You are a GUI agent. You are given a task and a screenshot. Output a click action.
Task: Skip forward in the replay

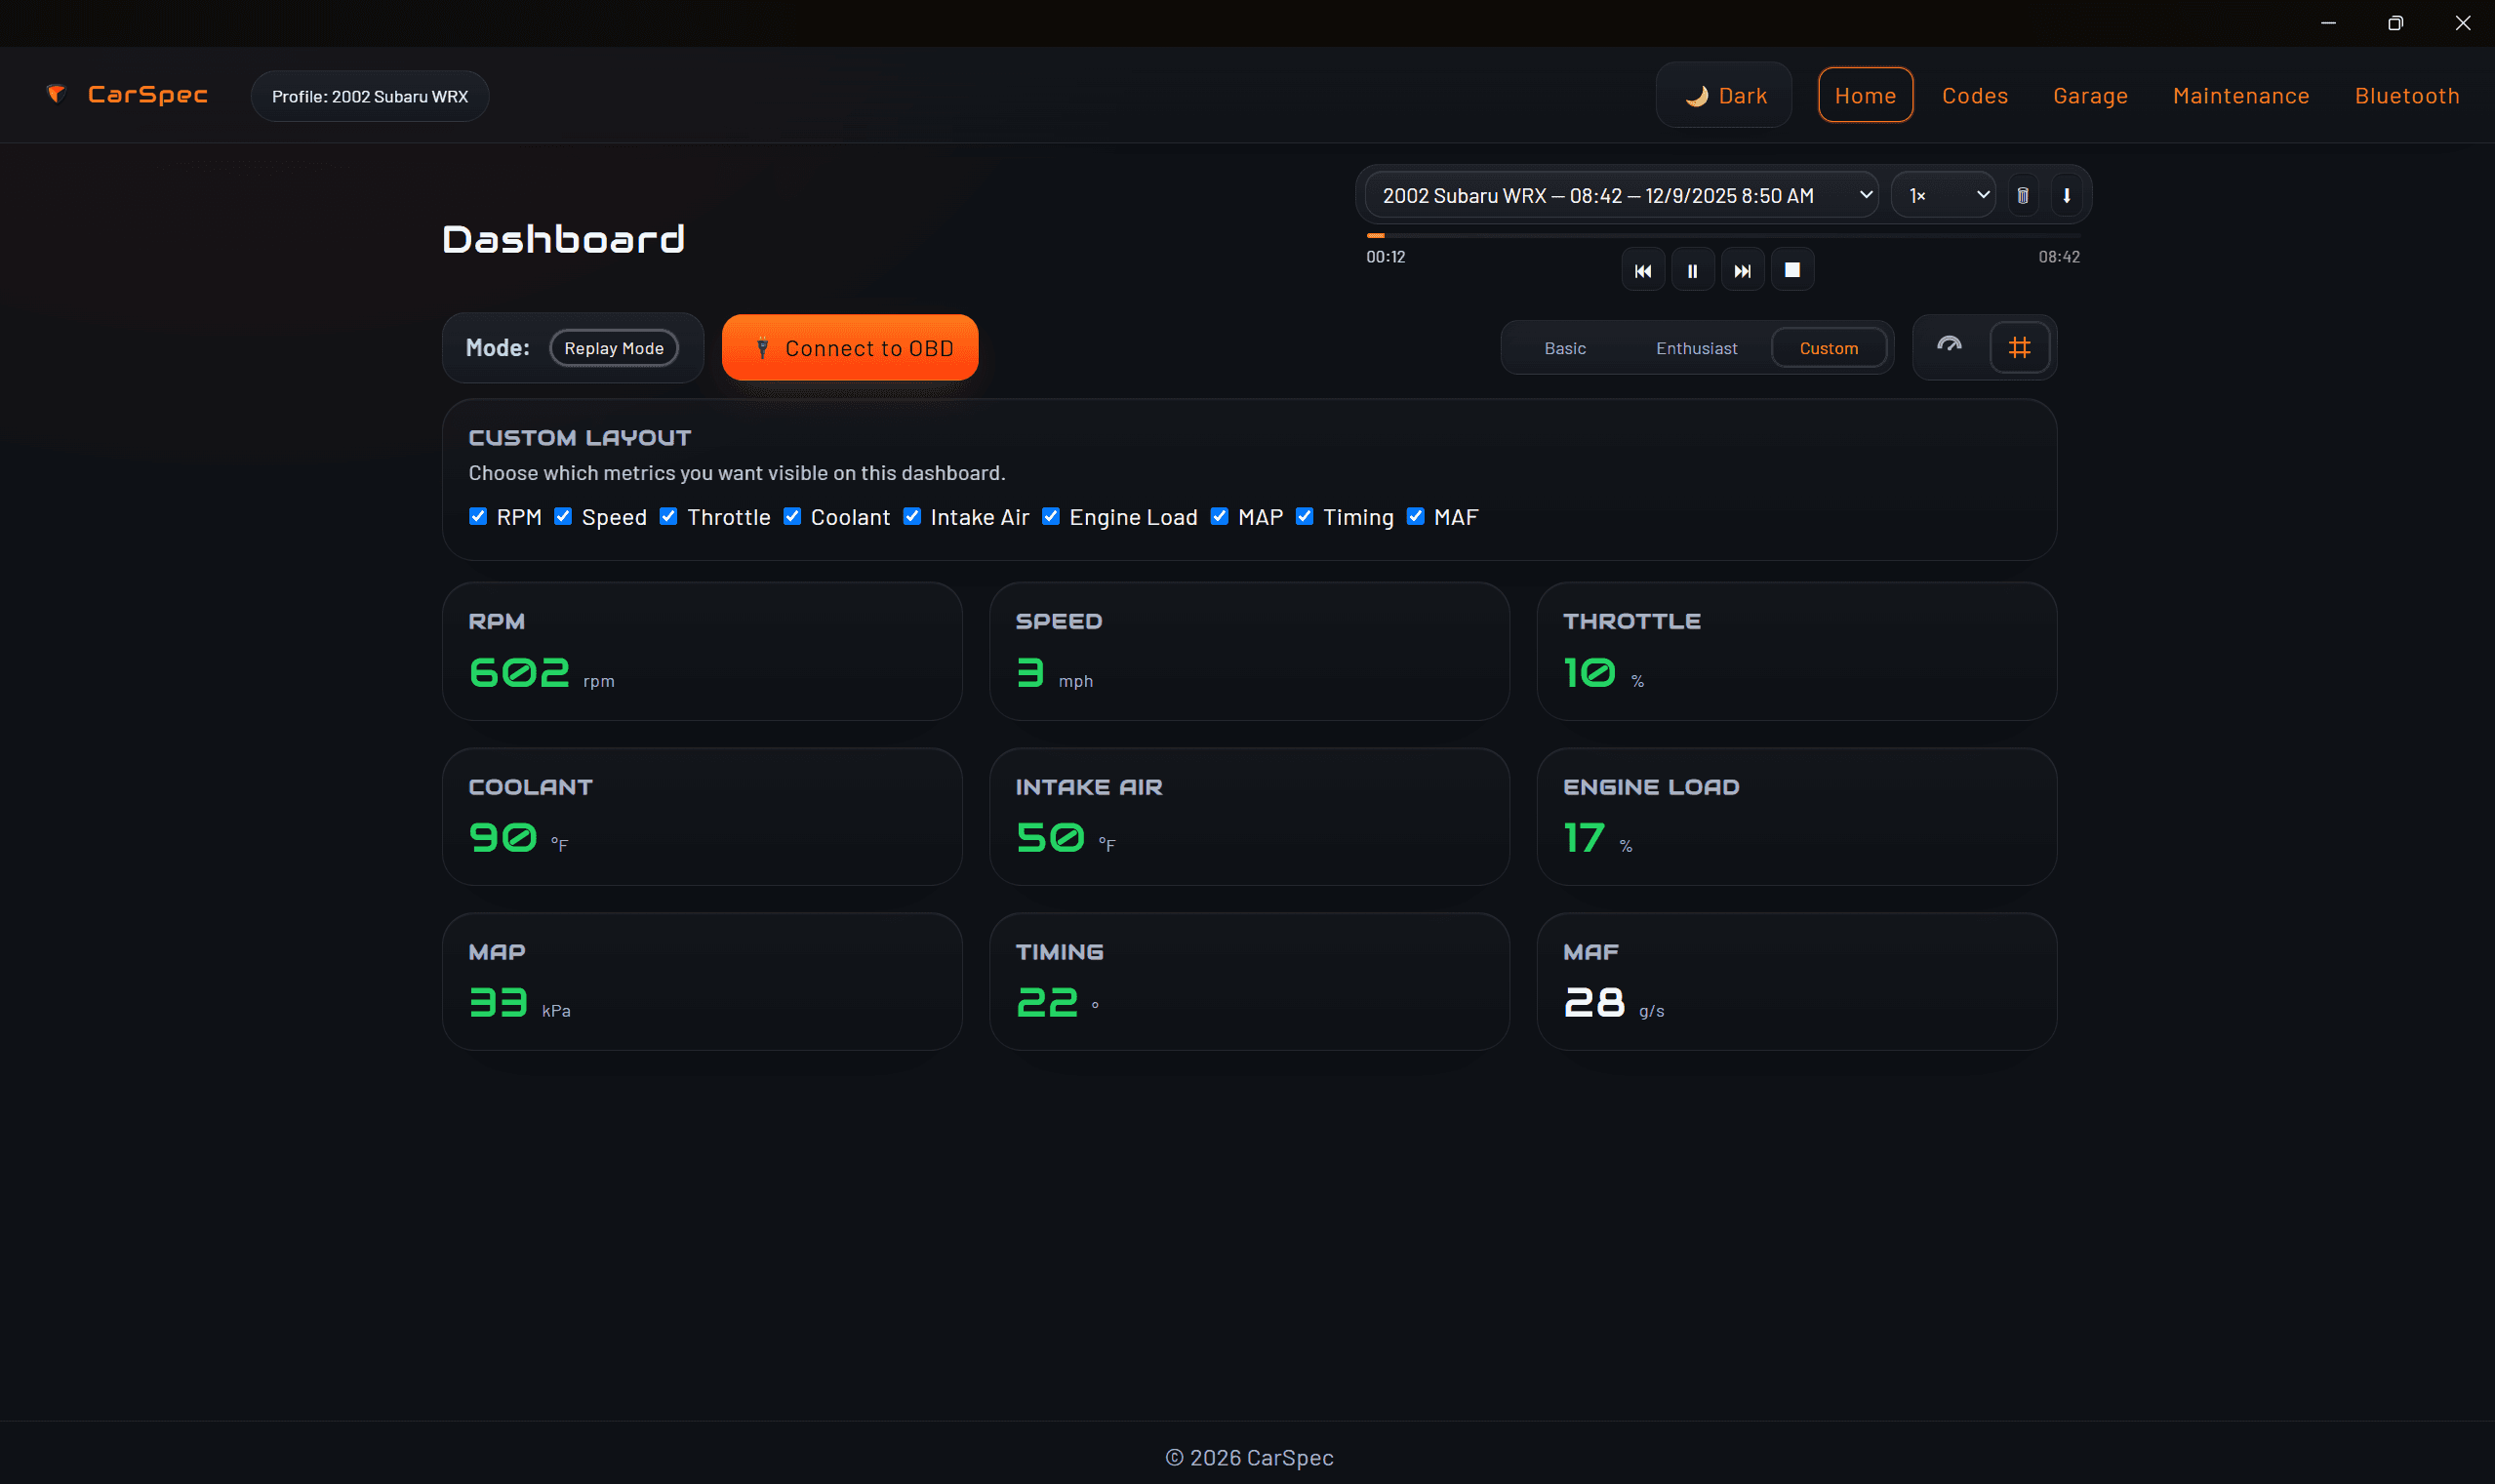(1743, 270)
